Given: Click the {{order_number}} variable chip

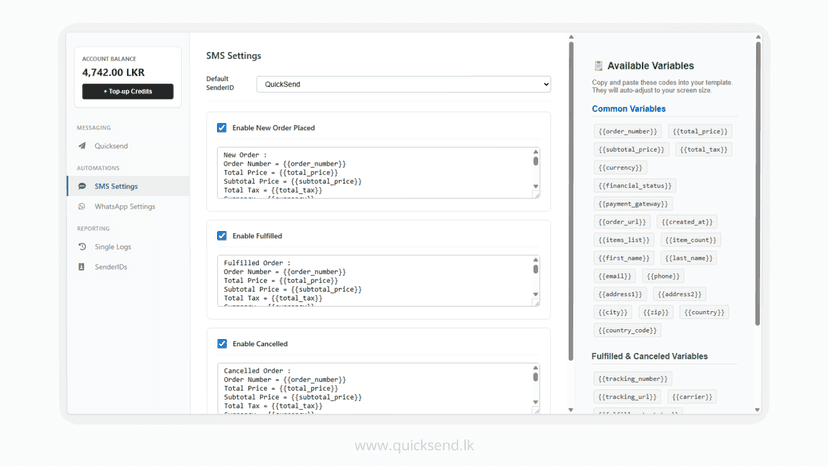Looking at the screenshot, I should [x=628, y=131].
